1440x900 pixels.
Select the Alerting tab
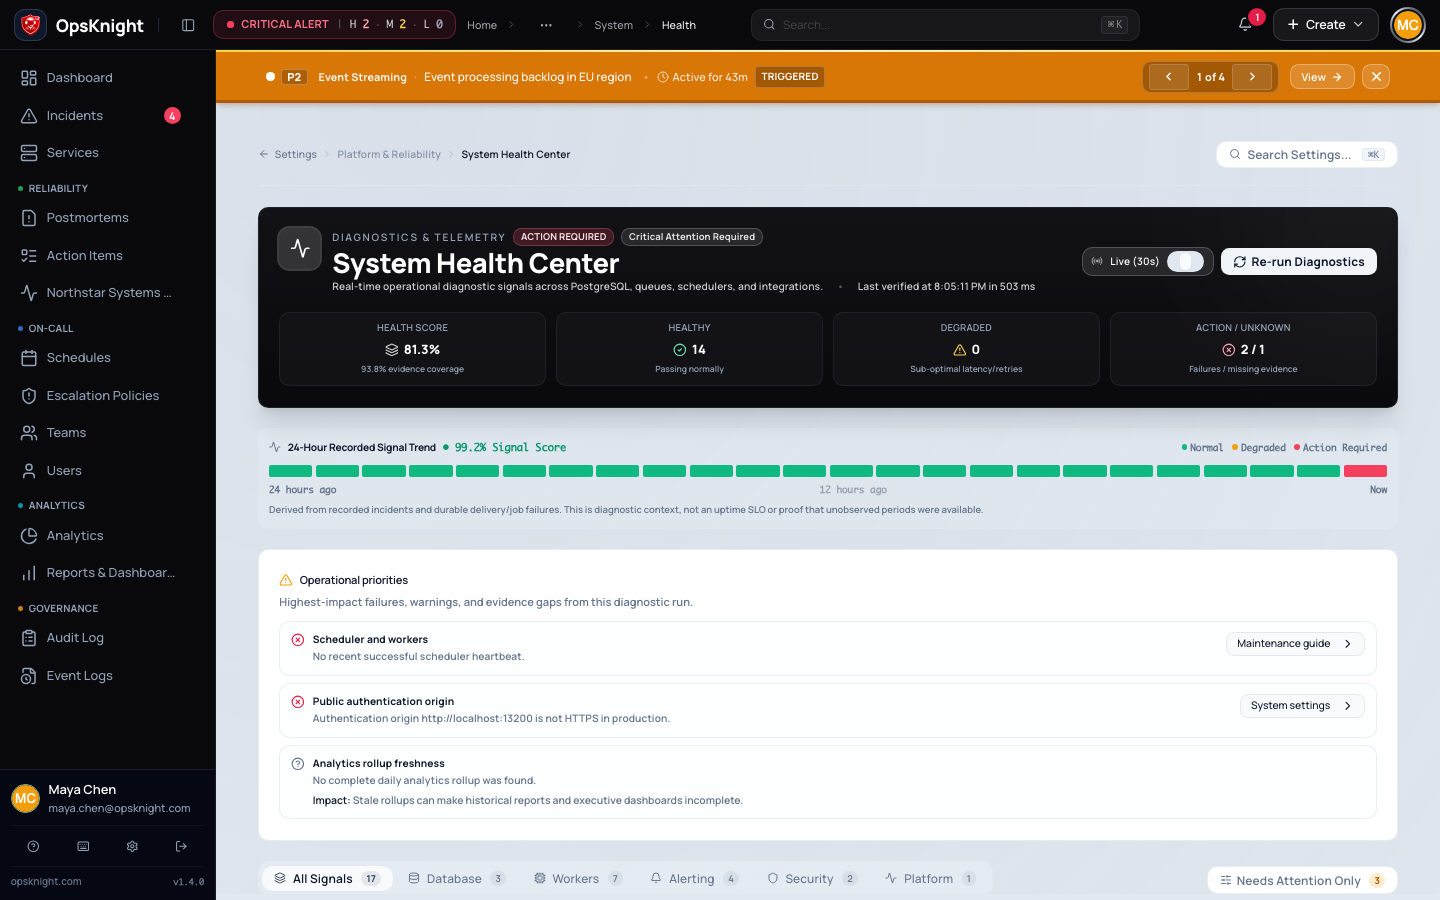pos(694,879)
